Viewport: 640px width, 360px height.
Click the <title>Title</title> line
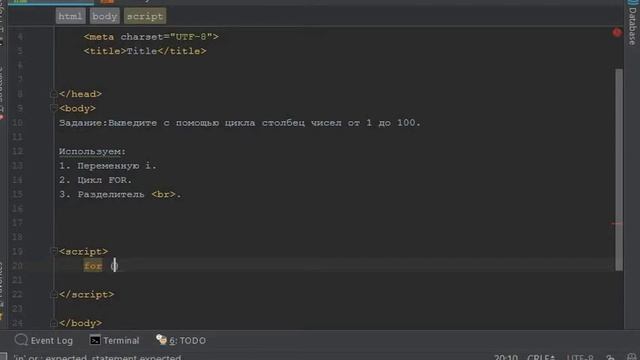(x=145, y=51)
